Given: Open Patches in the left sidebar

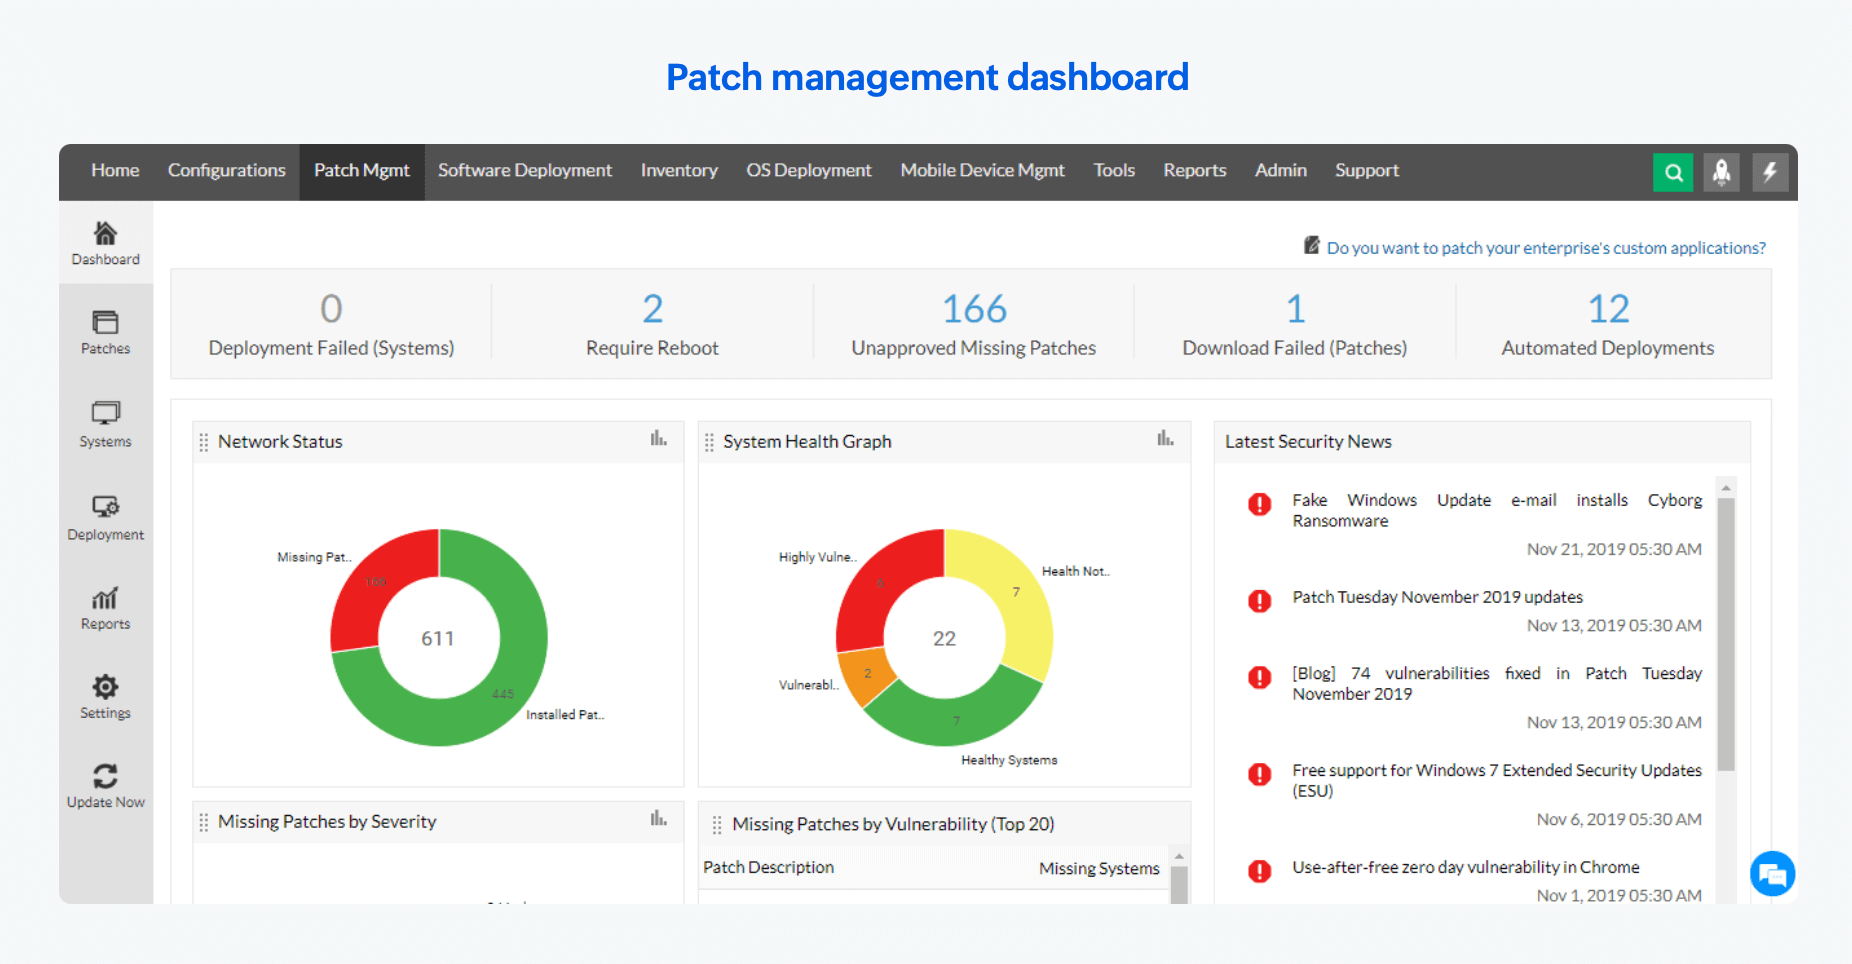Looking at the screenshot, I should [x=105, y=332].
